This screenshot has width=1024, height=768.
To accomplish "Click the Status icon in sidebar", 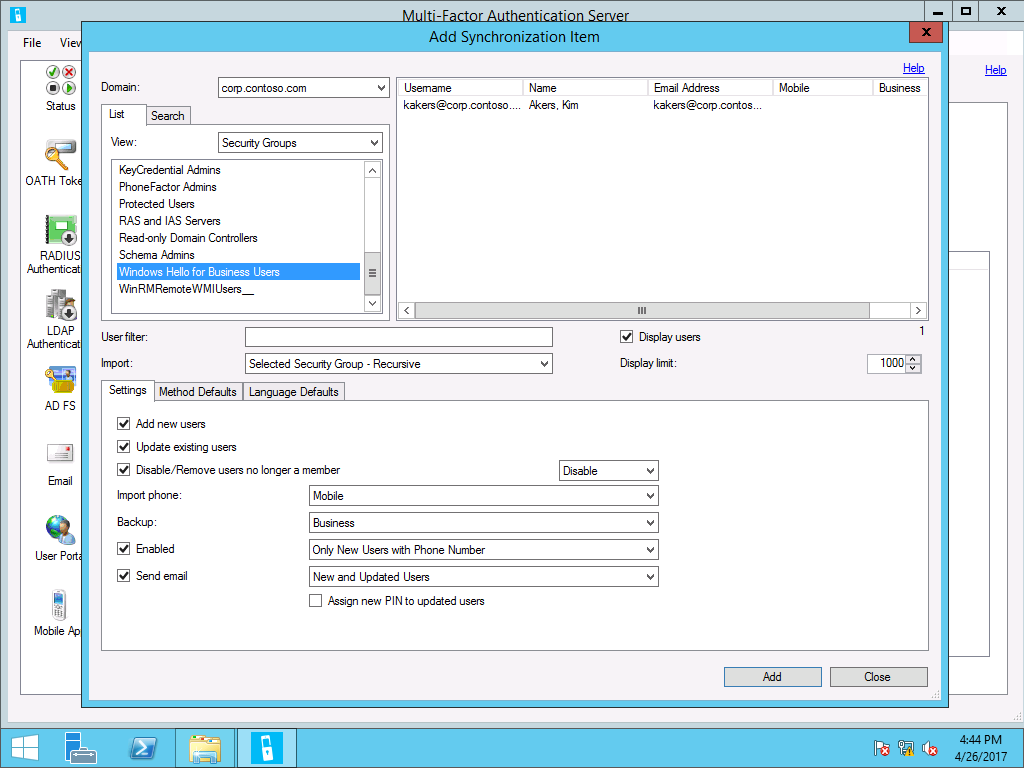I will (60, 80).
